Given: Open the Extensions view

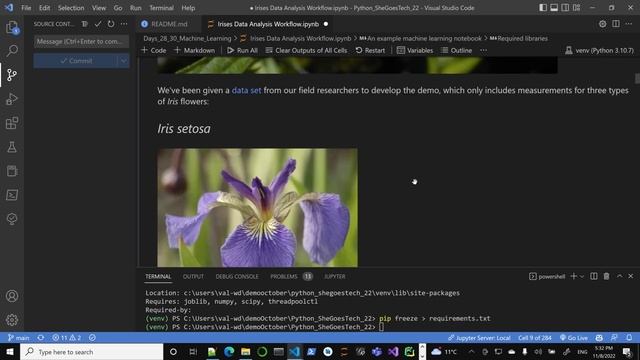Looking at the screenshot, I should click(x=12, y=123).
